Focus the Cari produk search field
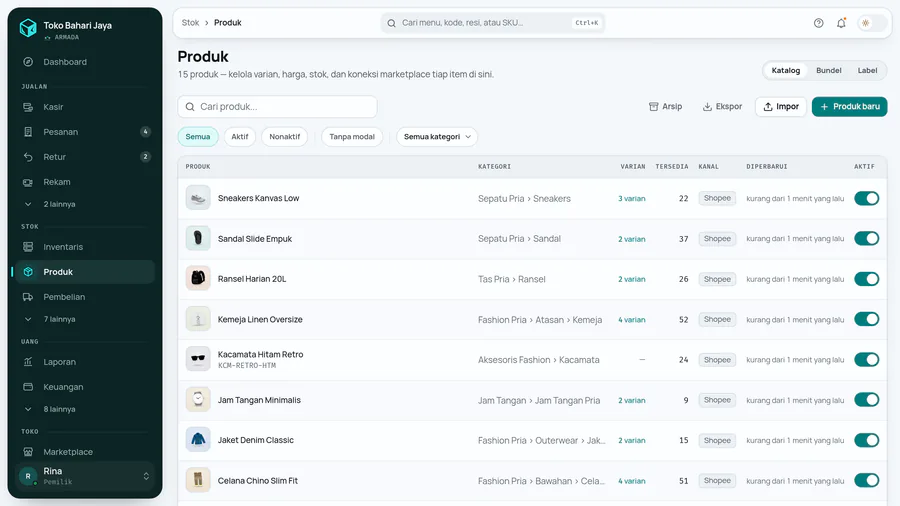 (x=277, y=107)
